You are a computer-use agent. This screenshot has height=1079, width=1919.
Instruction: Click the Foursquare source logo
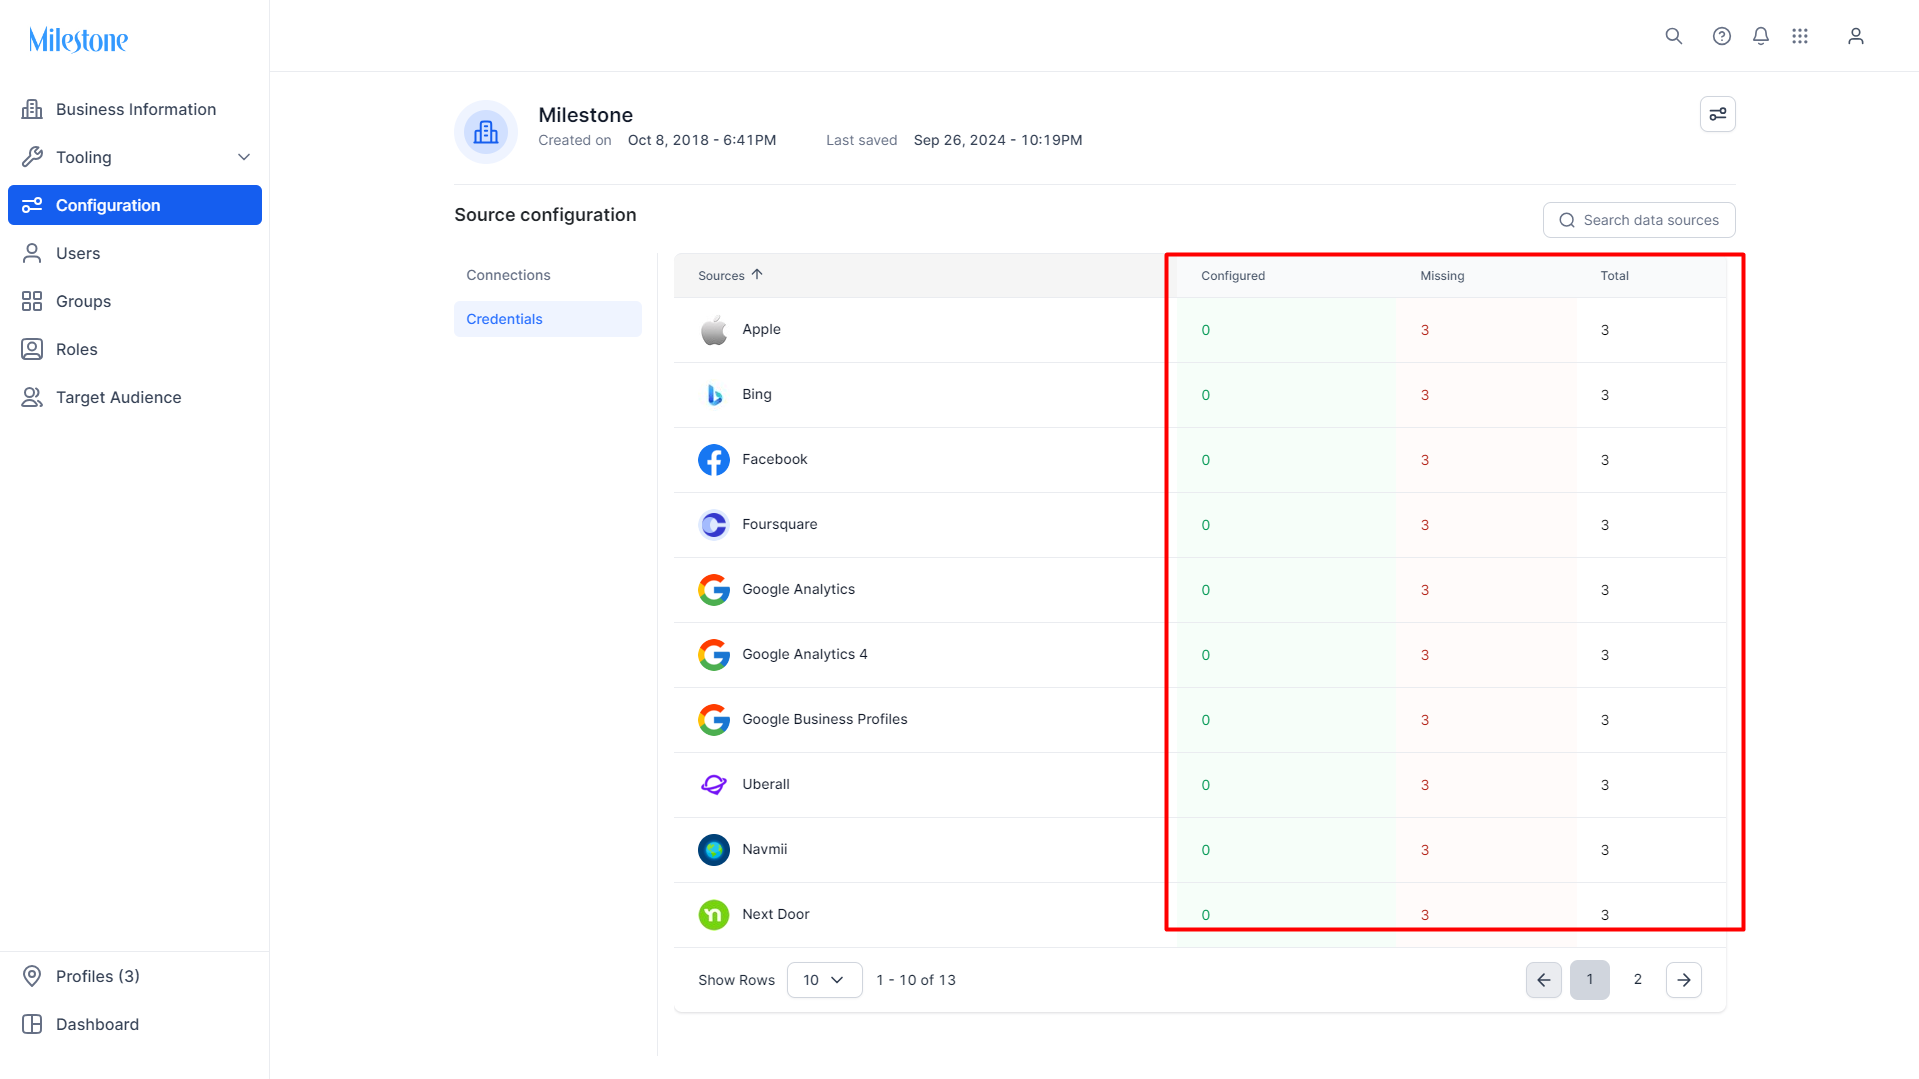pos(714,525)
